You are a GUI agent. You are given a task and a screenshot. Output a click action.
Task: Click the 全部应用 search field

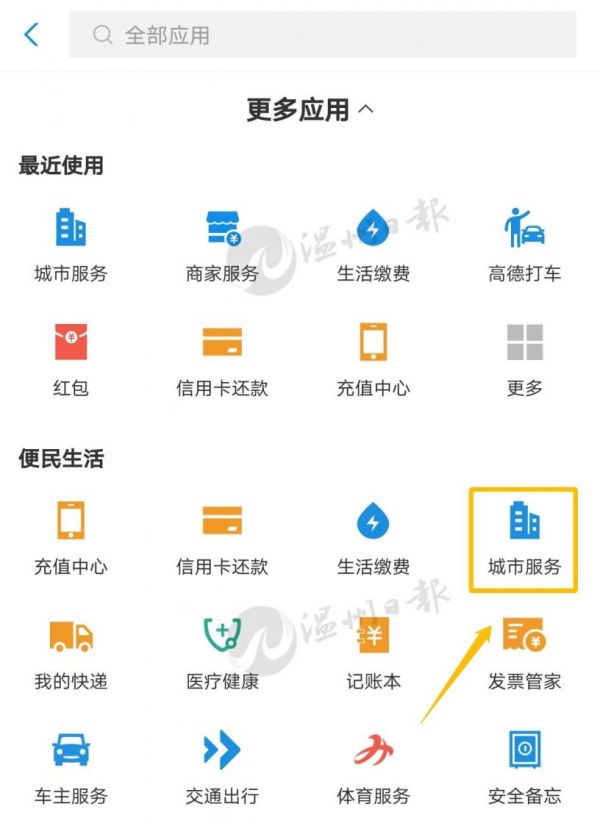[322, 35]
